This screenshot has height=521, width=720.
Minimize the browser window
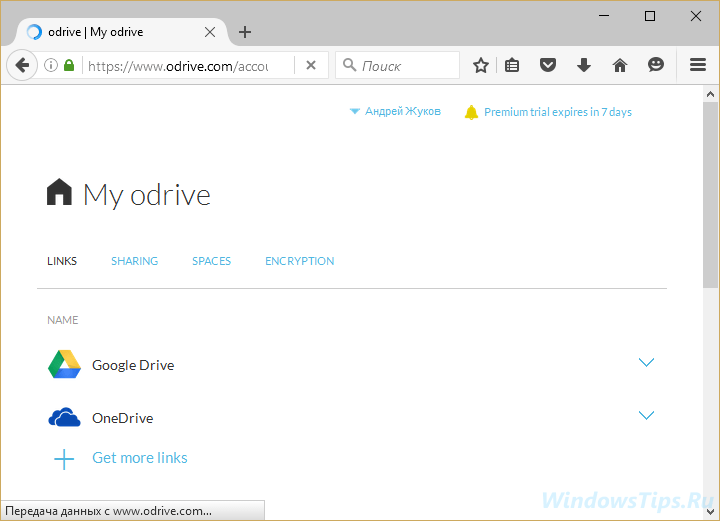click(x=604, y=16)
